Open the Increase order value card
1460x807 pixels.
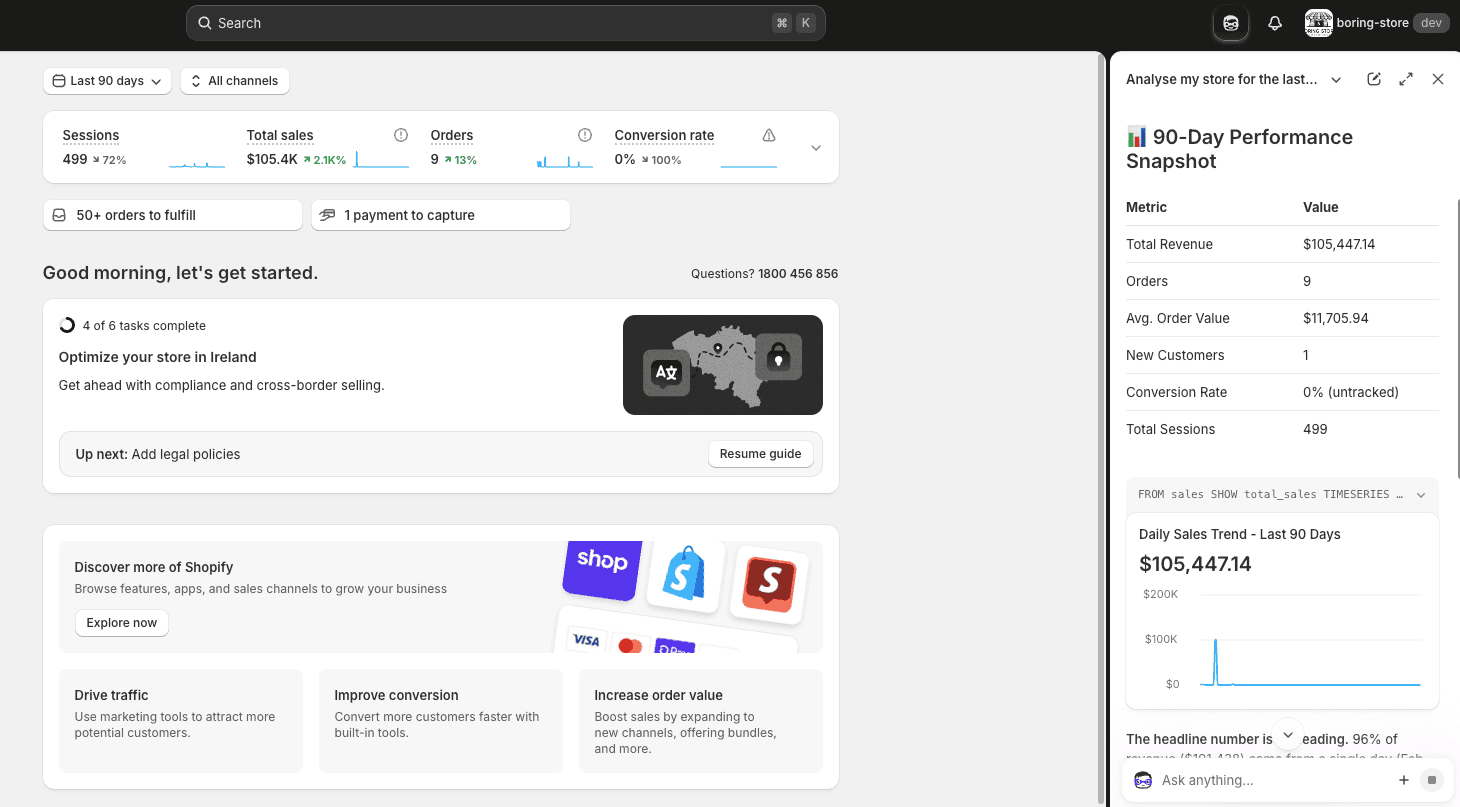[701, 721]
